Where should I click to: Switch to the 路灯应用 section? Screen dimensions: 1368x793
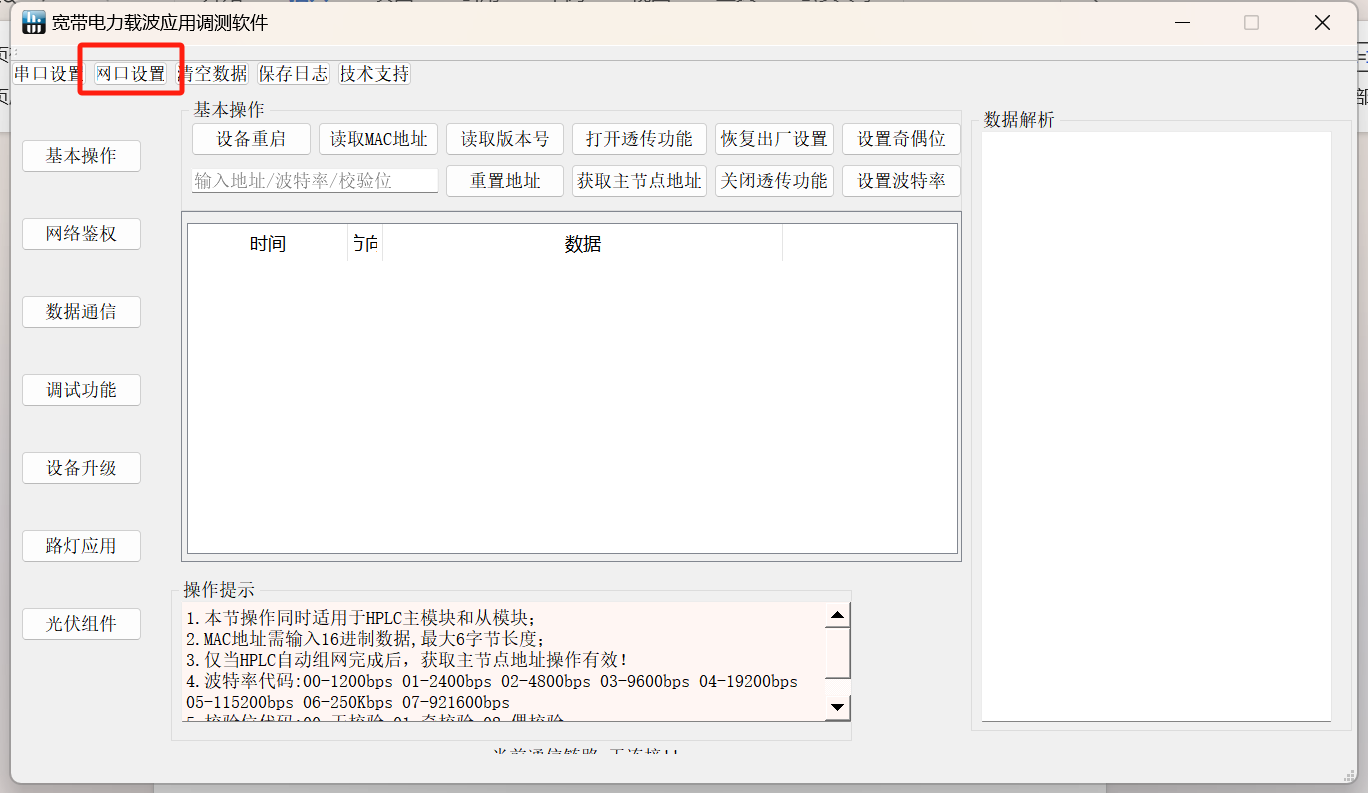pyautogui.click(x=81, y=545)
